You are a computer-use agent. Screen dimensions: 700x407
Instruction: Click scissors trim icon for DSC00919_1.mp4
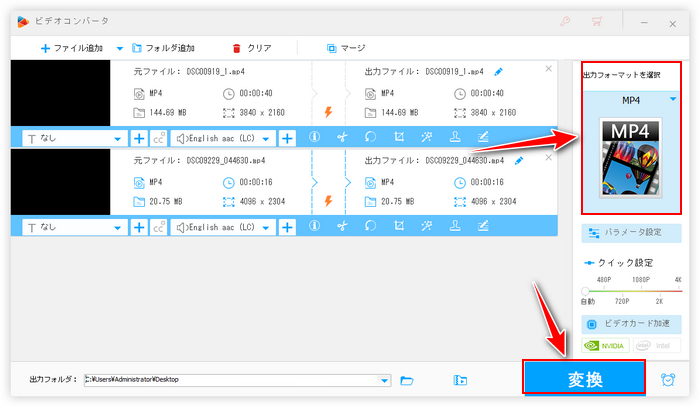341,138
